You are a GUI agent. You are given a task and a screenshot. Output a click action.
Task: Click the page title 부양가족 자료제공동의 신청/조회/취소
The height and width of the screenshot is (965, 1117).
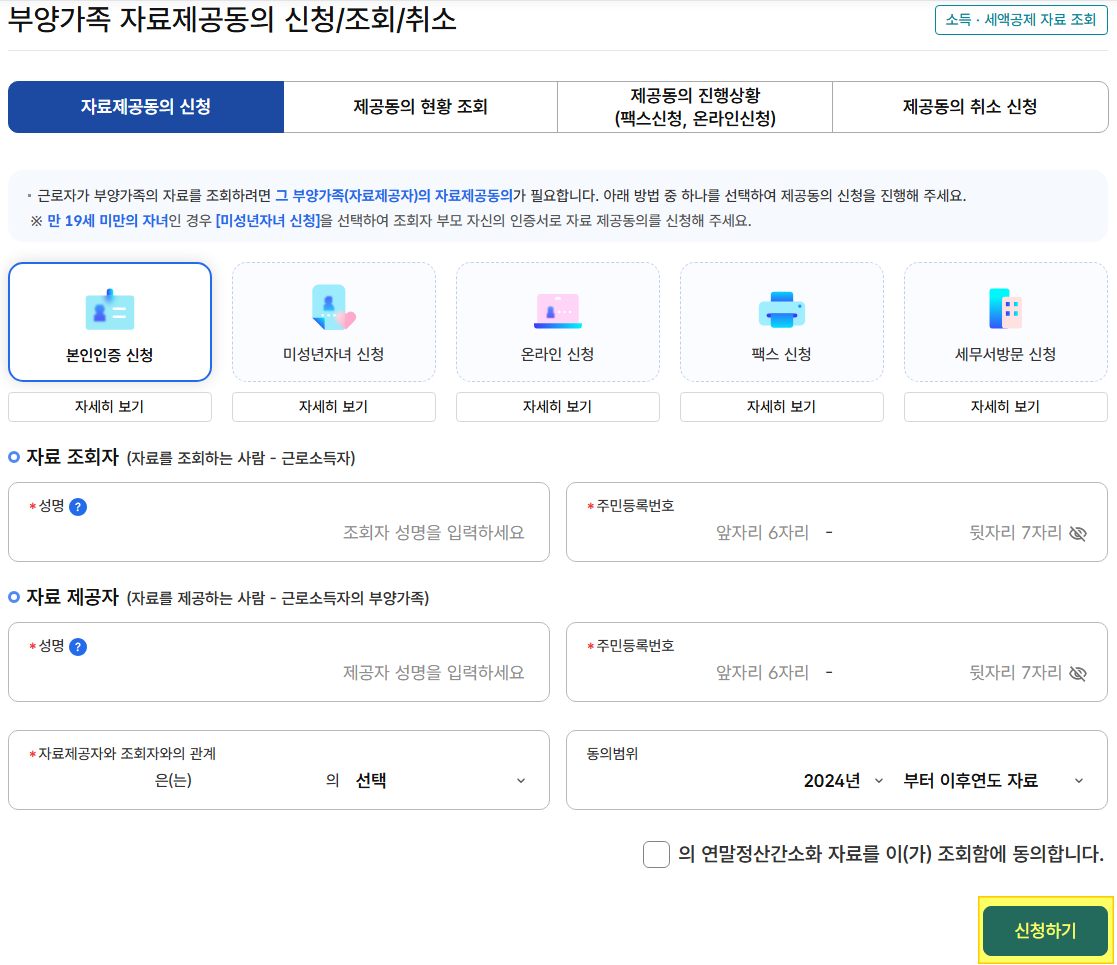pyautogui.click(x=232, y=19)
